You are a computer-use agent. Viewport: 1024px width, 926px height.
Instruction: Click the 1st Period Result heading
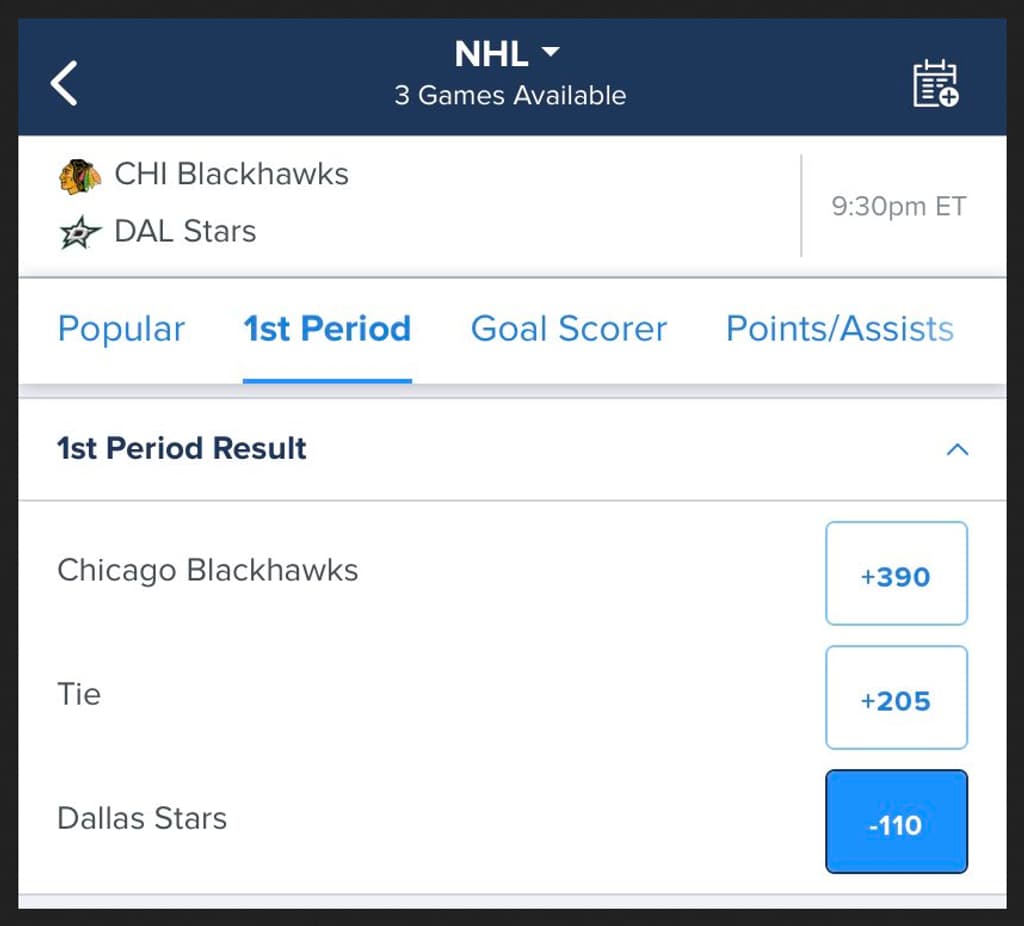(x=181, y=449)
